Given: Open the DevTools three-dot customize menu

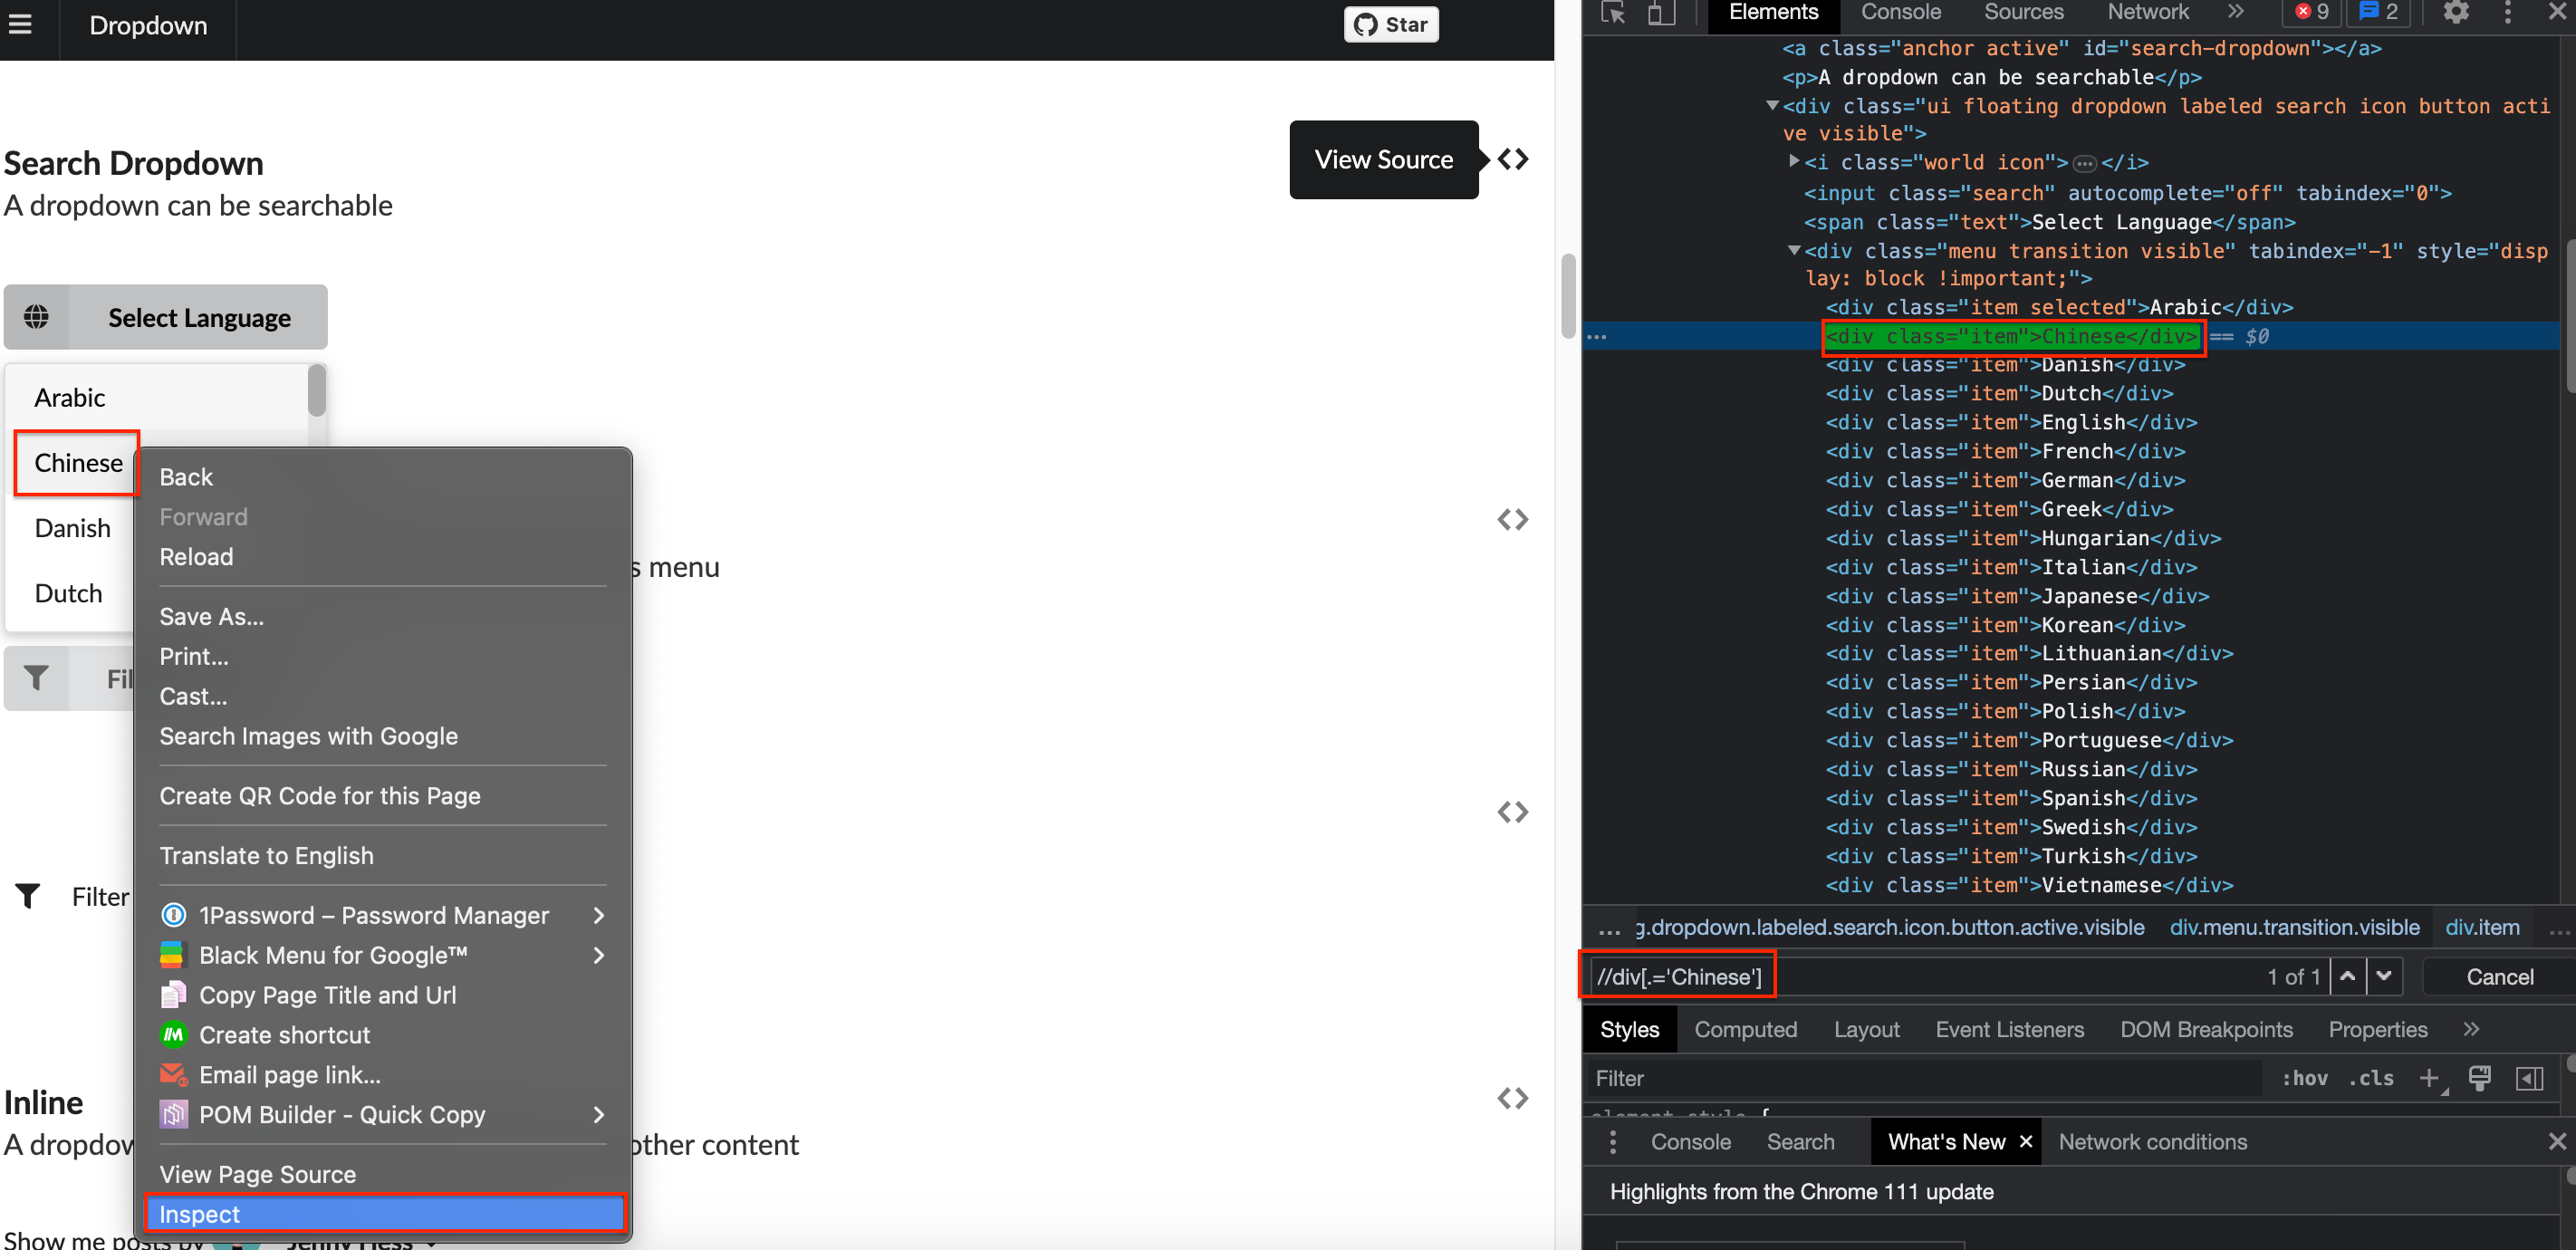Looking at the screenshot, I should tap(2508, 13).
